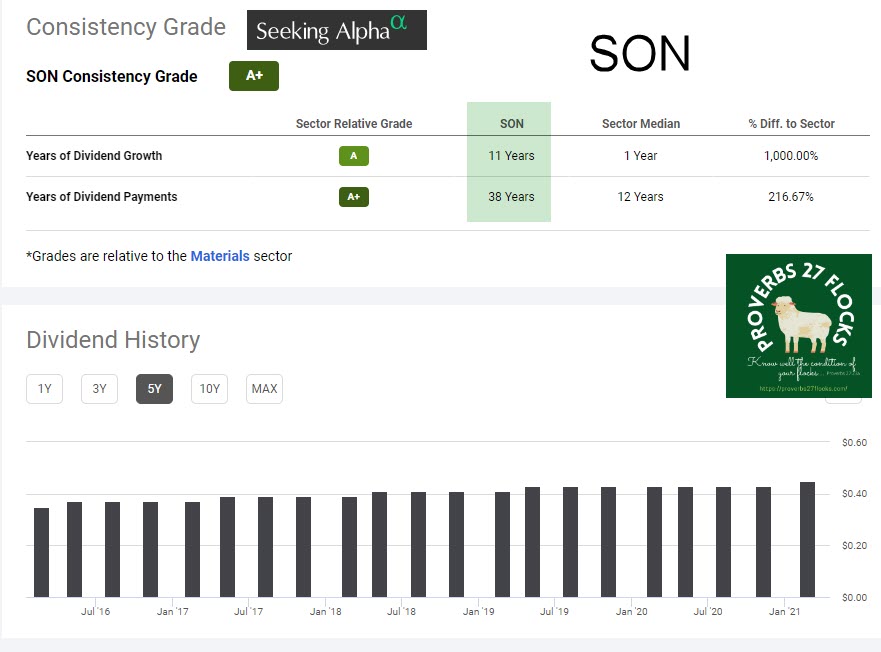Select the 5Y dividend history range
881x652 pixels.
click(154, 389)
